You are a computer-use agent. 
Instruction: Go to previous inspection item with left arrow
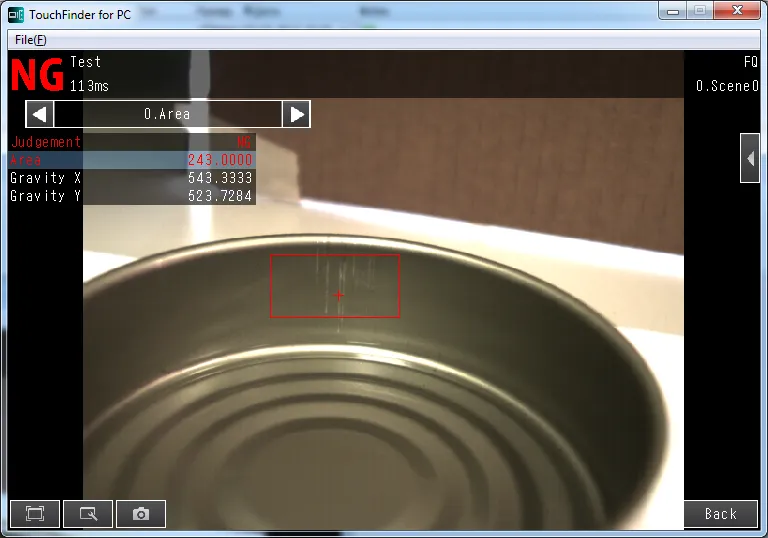click(x=39, y=114)
